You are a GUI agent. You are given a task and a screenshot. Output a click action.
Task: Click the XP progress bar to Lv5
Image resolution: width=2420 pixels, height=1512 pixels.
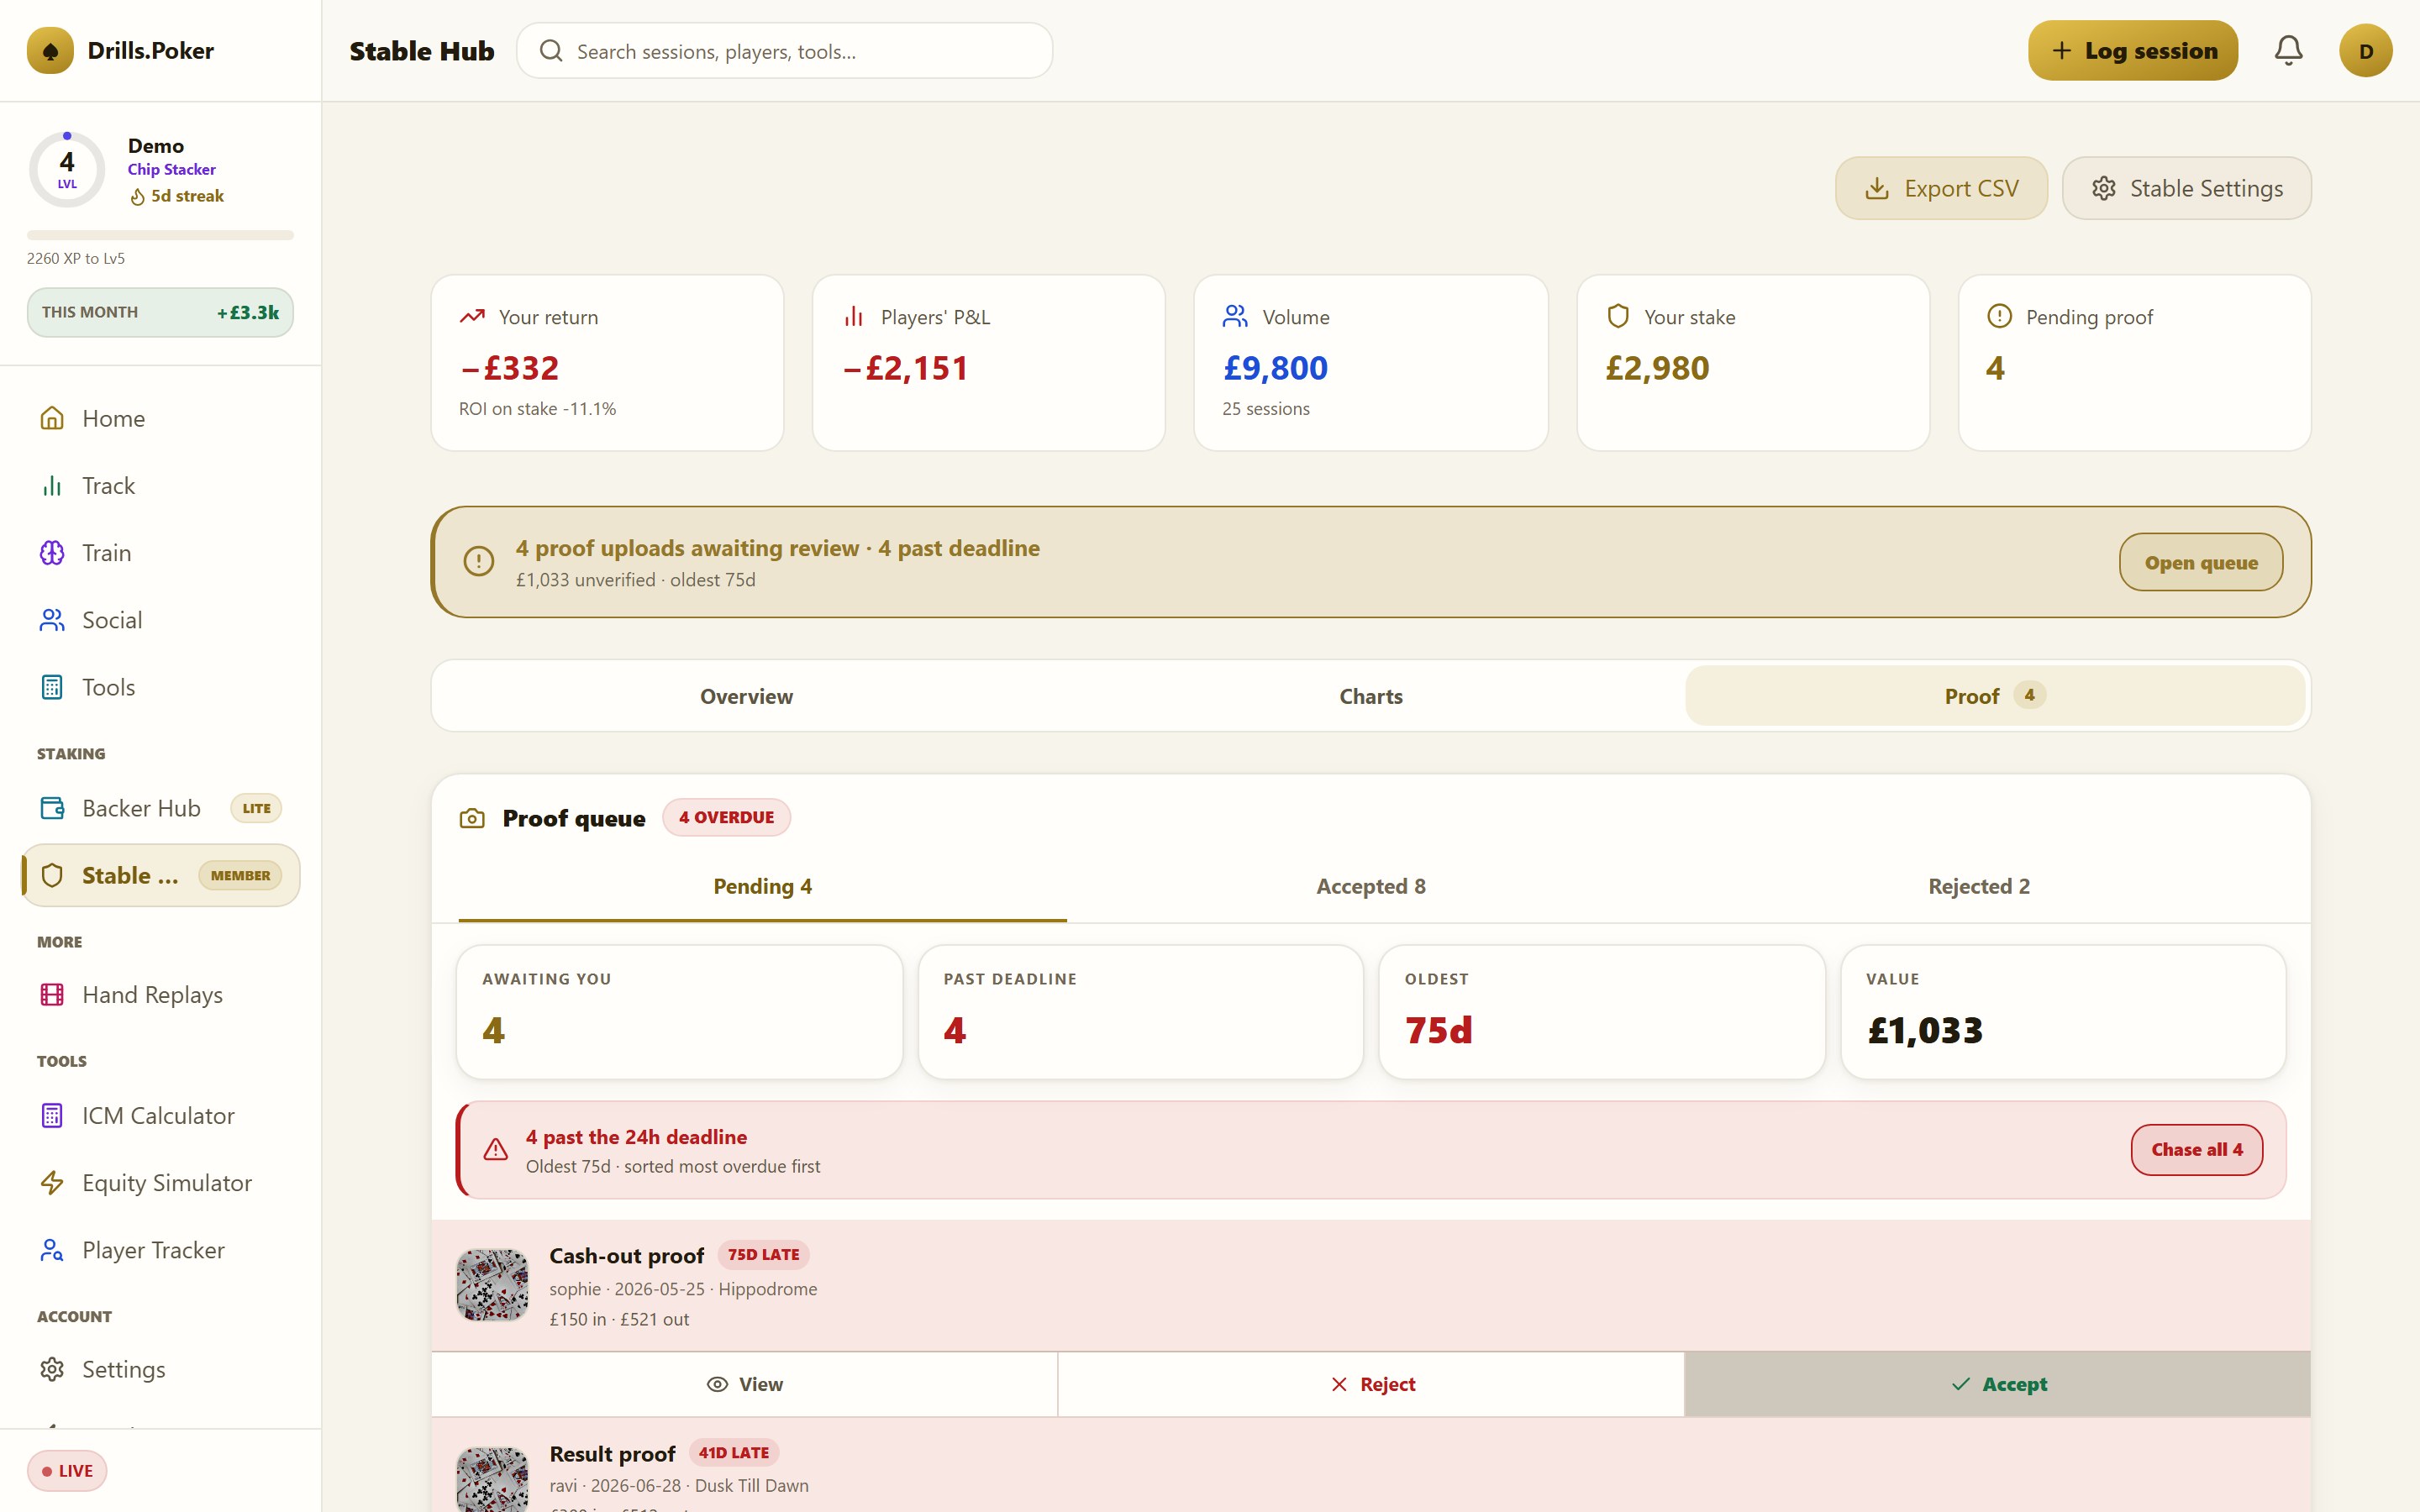click(160, 235)
